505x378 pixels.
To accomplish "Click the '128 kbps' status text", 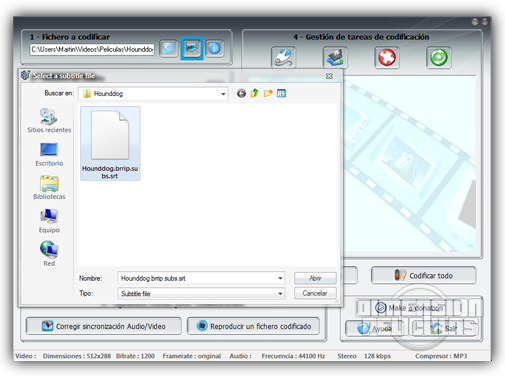I will coord(377,356).
